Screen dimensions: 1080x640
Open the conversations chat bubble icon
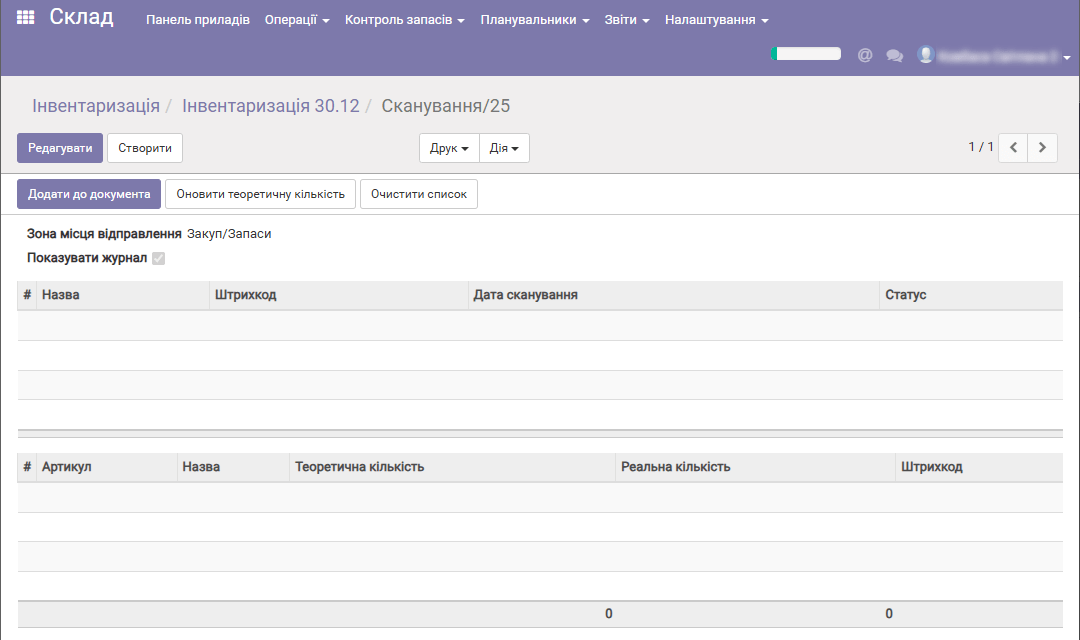click(x=895, y=56)
